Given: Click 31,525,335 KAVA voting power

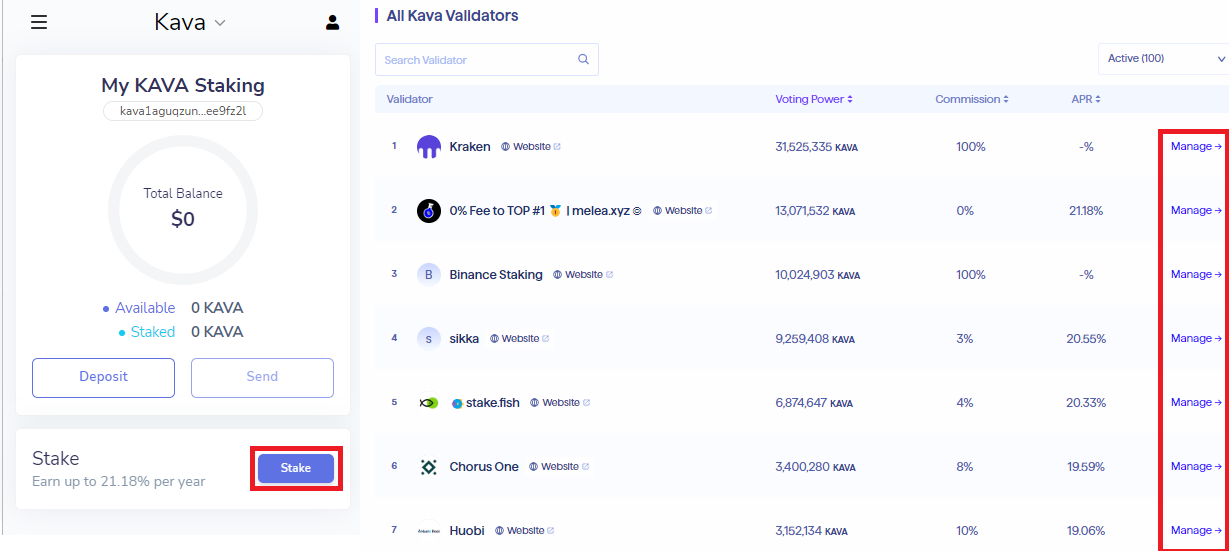Looking at the screenshot, I should [816, 147].
